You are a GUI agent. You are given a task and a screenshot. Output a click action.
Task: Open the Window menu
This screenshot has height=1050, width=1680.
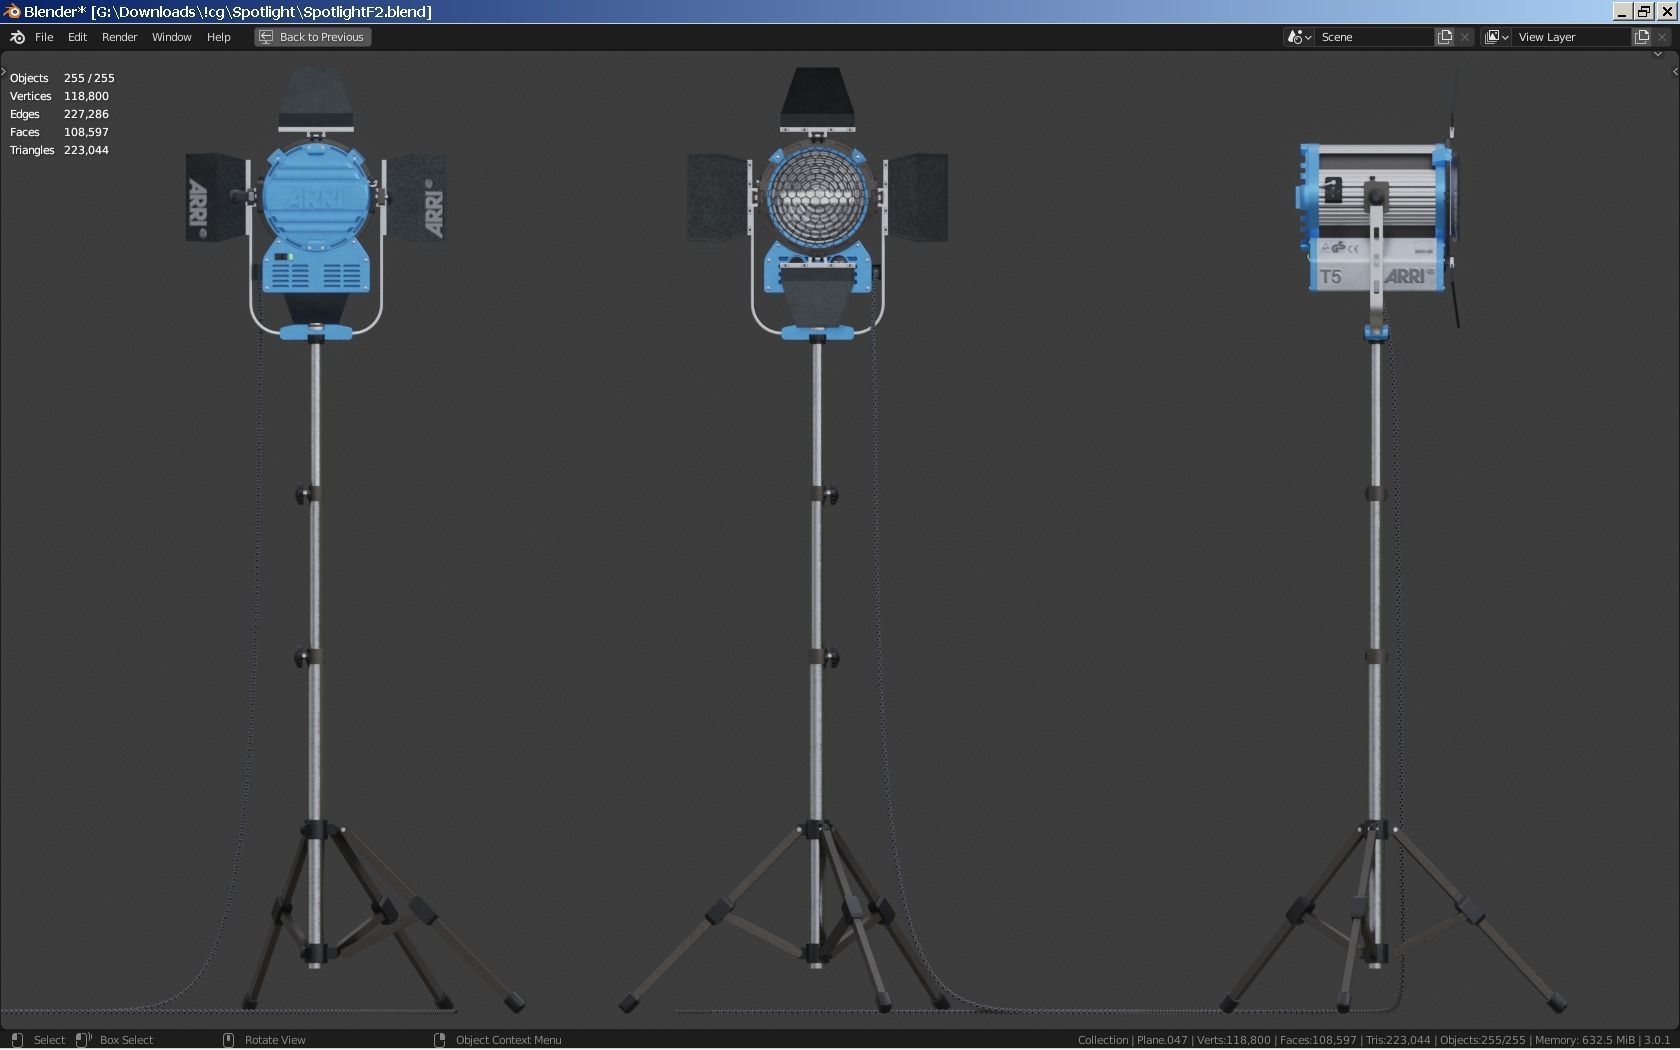171,37
